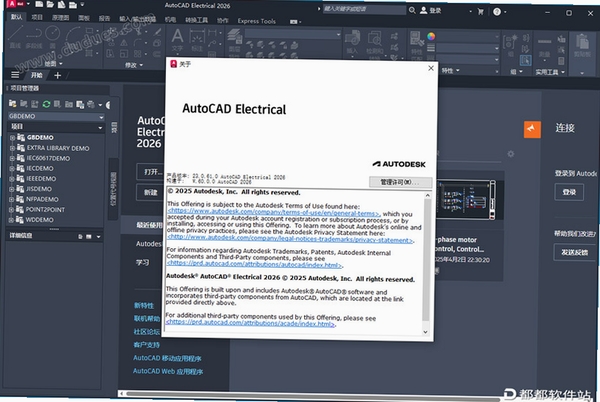Open the general-terms Terms of Use link
600x402 pixels.
[x=274, y=213]
